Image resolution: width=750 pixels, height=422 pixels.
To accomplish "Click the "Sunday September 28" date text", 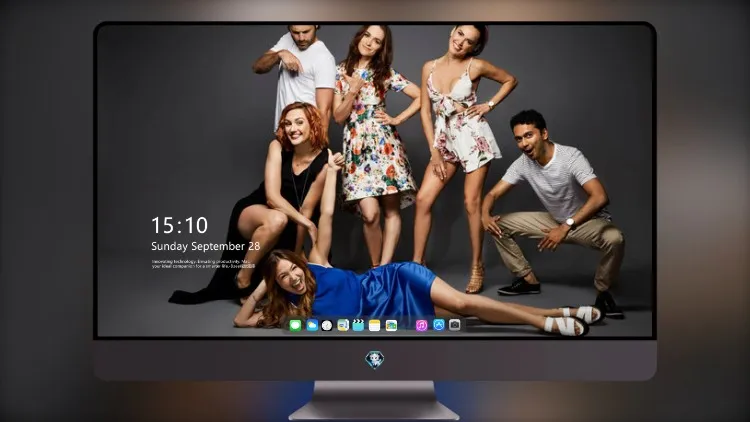I will click(206, 246).
